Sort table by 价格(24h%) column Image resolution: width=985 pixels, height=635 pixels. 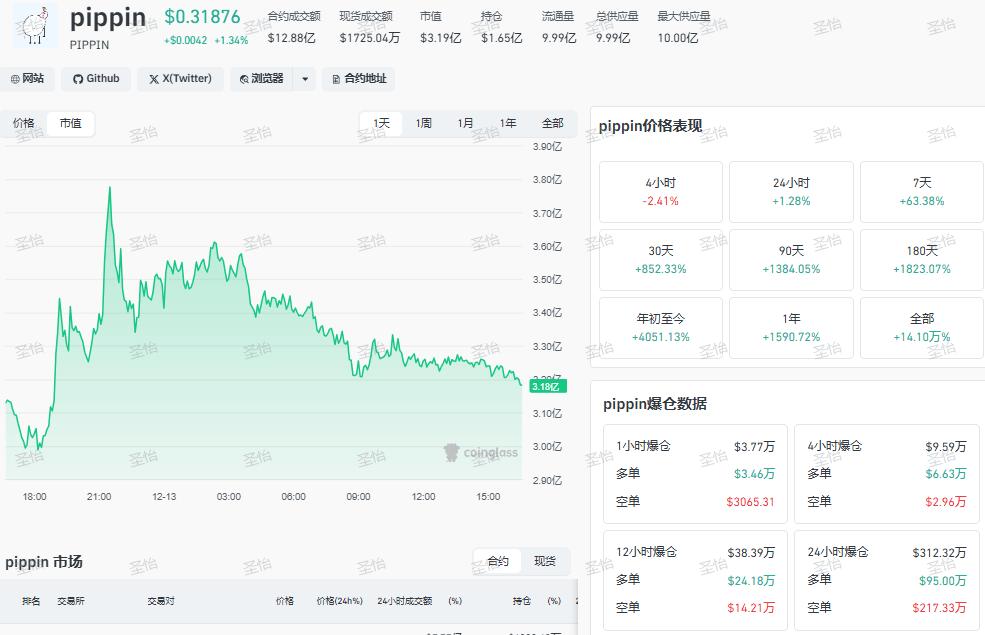pyautogui.click(x=340, y=601)
